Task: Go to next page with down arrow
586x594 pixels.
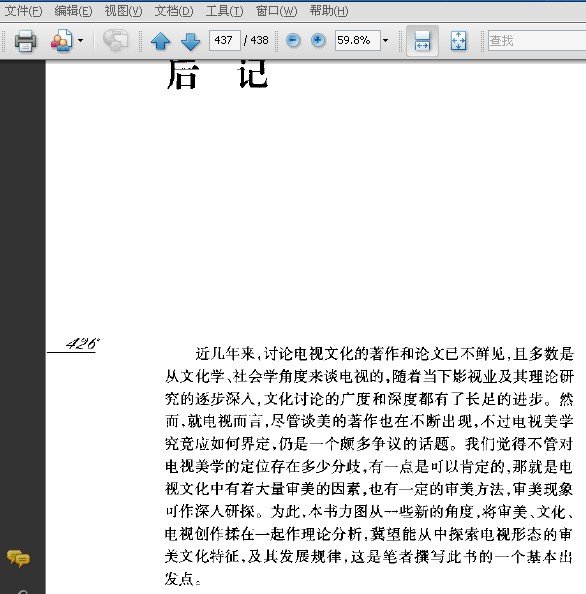Action: (191, 41)
